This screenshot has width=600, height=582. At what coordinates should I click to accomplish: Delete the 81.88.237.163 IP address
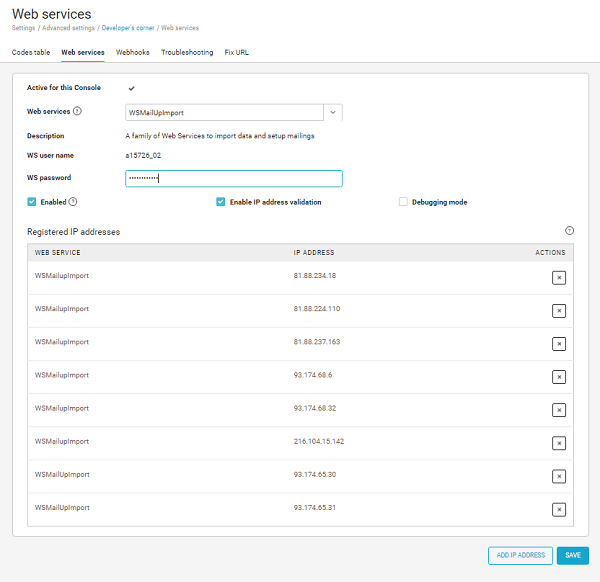point(559,343)
